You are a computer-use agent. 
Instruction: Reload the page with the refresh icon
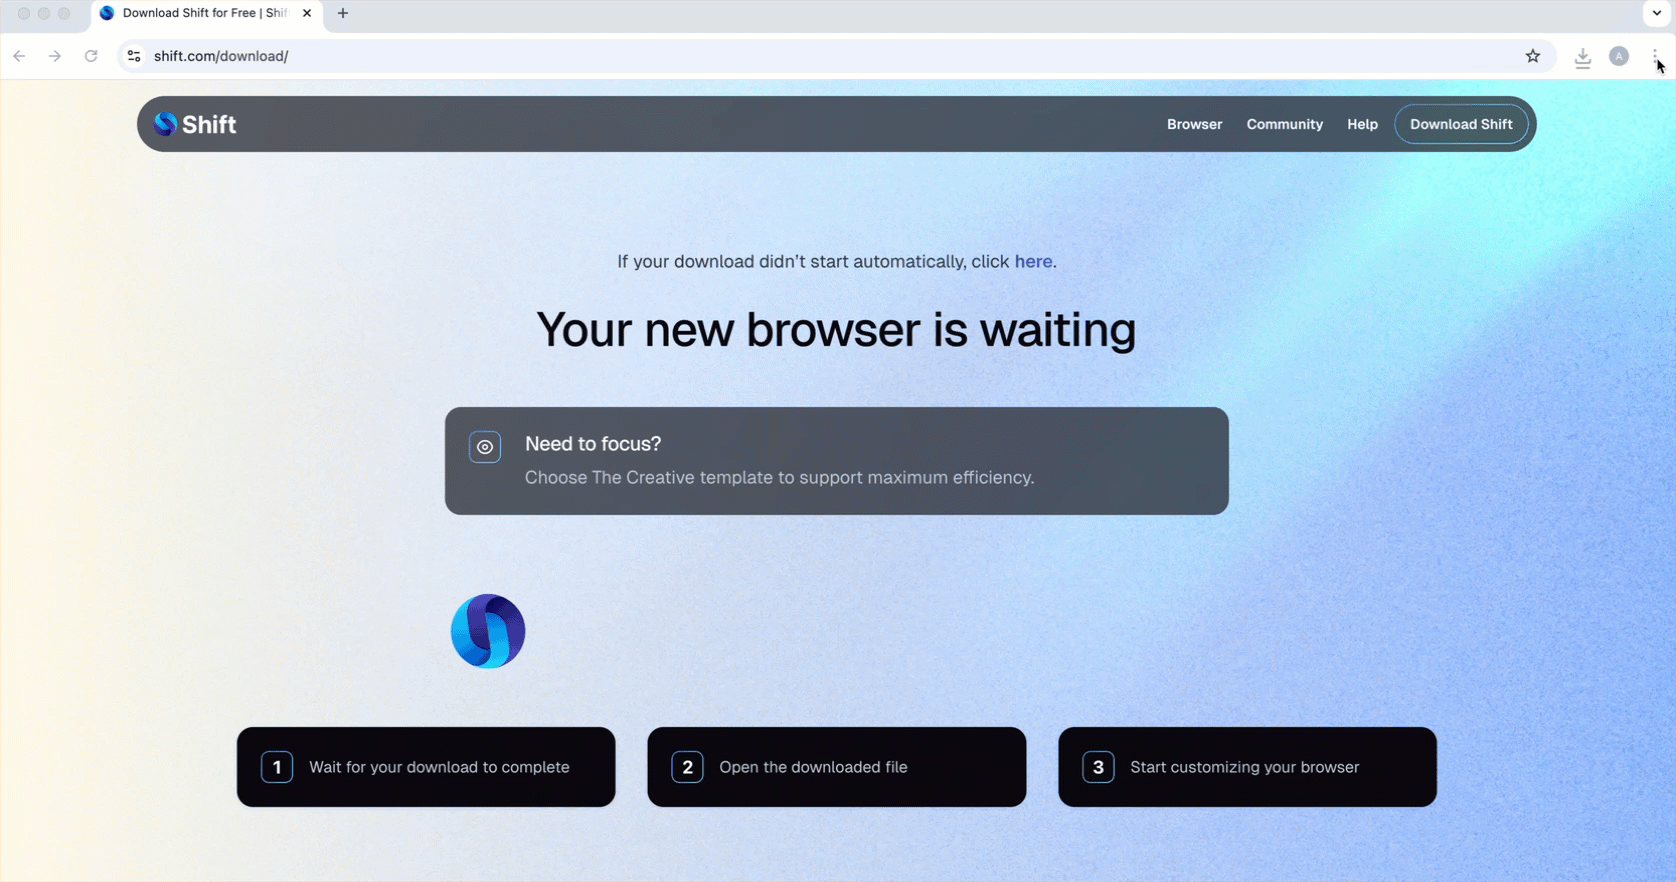tap(91, 56)
